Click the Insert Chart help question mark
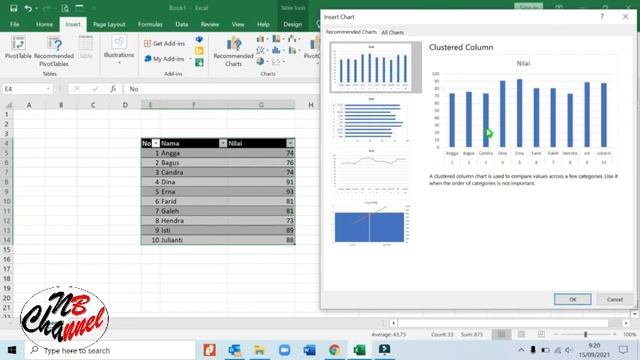 [x=602, y=16]
